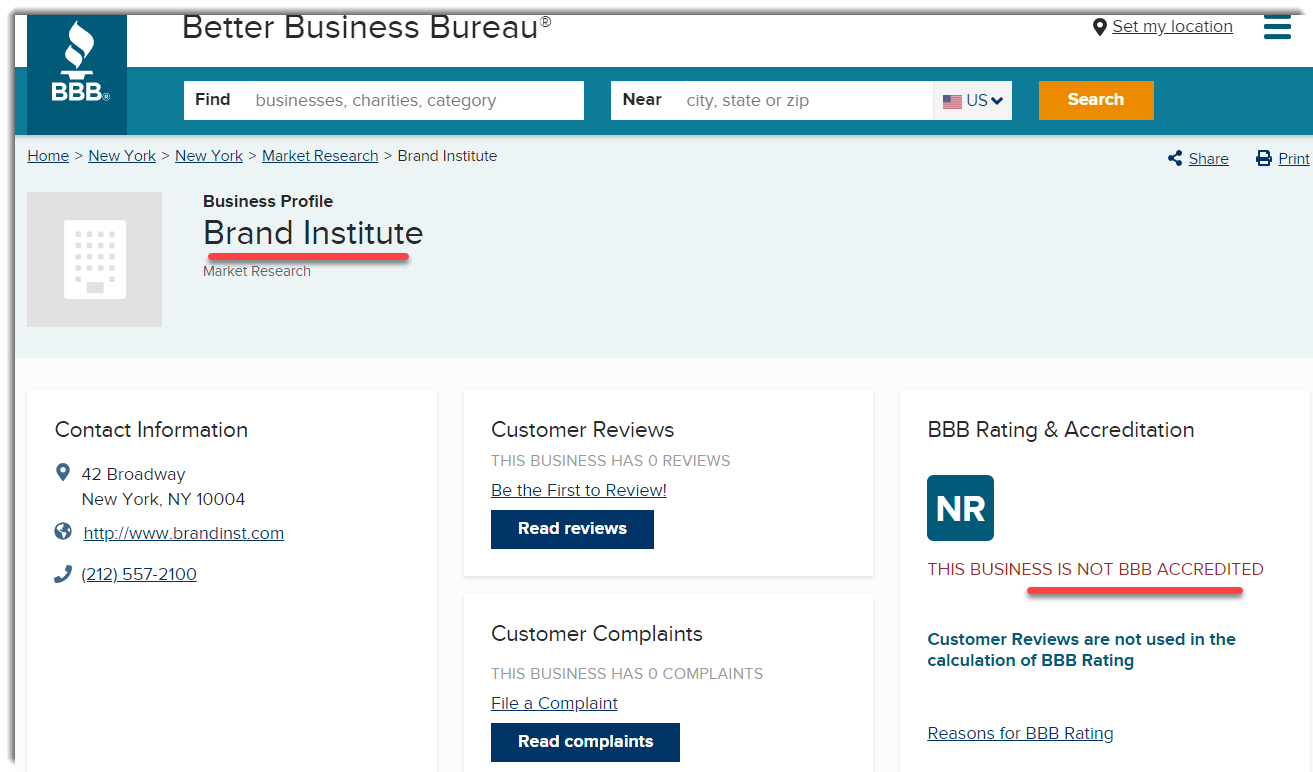
Task: Click the 42 Broadway address text
Action: [x=134, y=474]
